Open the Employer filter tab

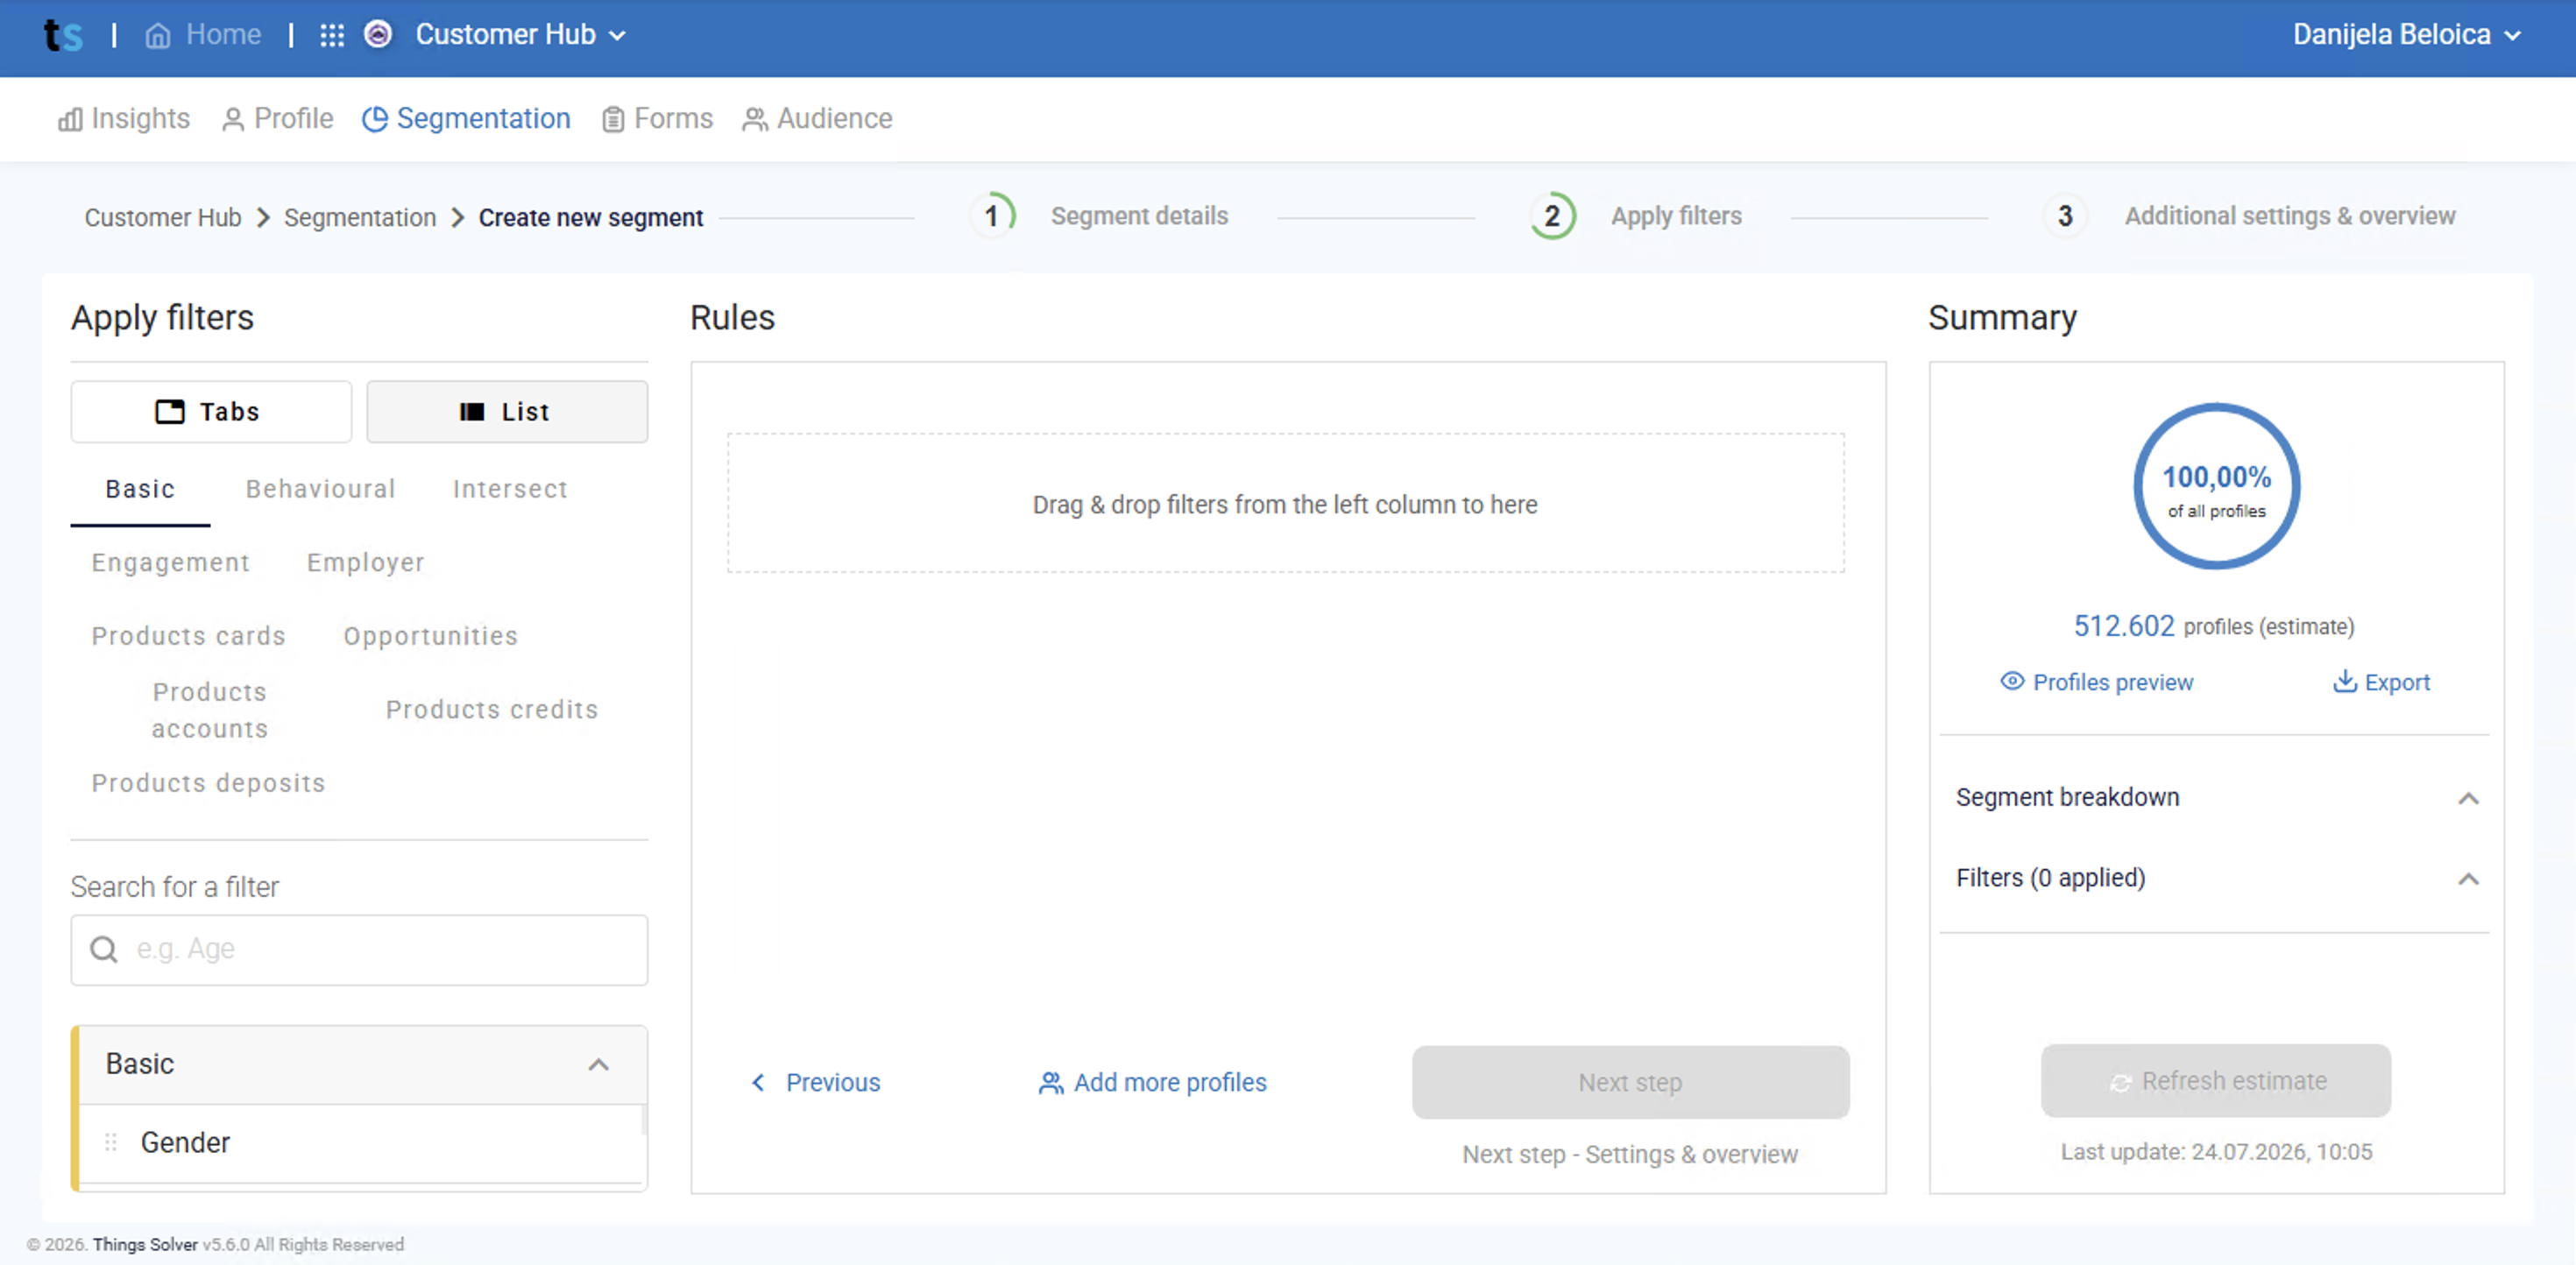(x=366, y=563)
